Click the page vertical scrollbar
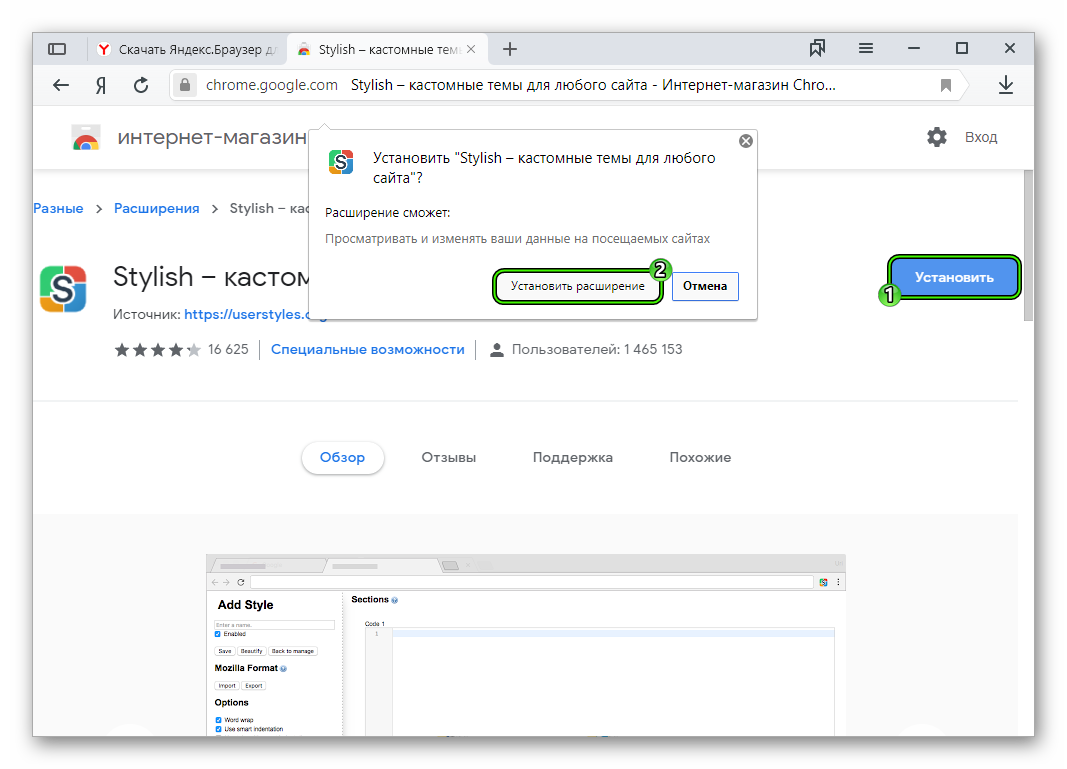 coord(1028,245)
